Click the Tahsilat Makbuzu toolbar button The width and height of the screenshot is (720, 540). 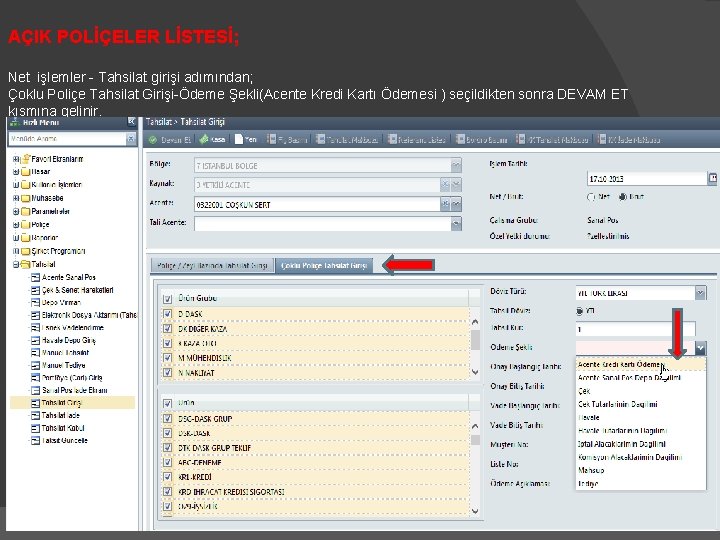coord(347,140)
